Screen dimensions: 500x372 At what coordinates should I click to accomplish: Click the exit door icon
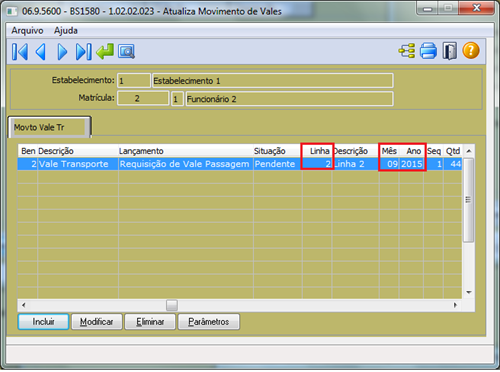pyautogui.click(x=450, y=51)
